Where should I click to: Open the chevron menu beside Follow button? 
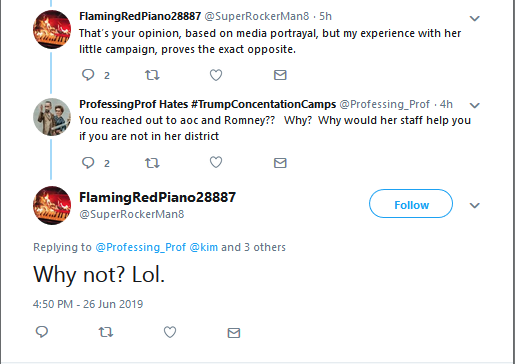(474, 205)
